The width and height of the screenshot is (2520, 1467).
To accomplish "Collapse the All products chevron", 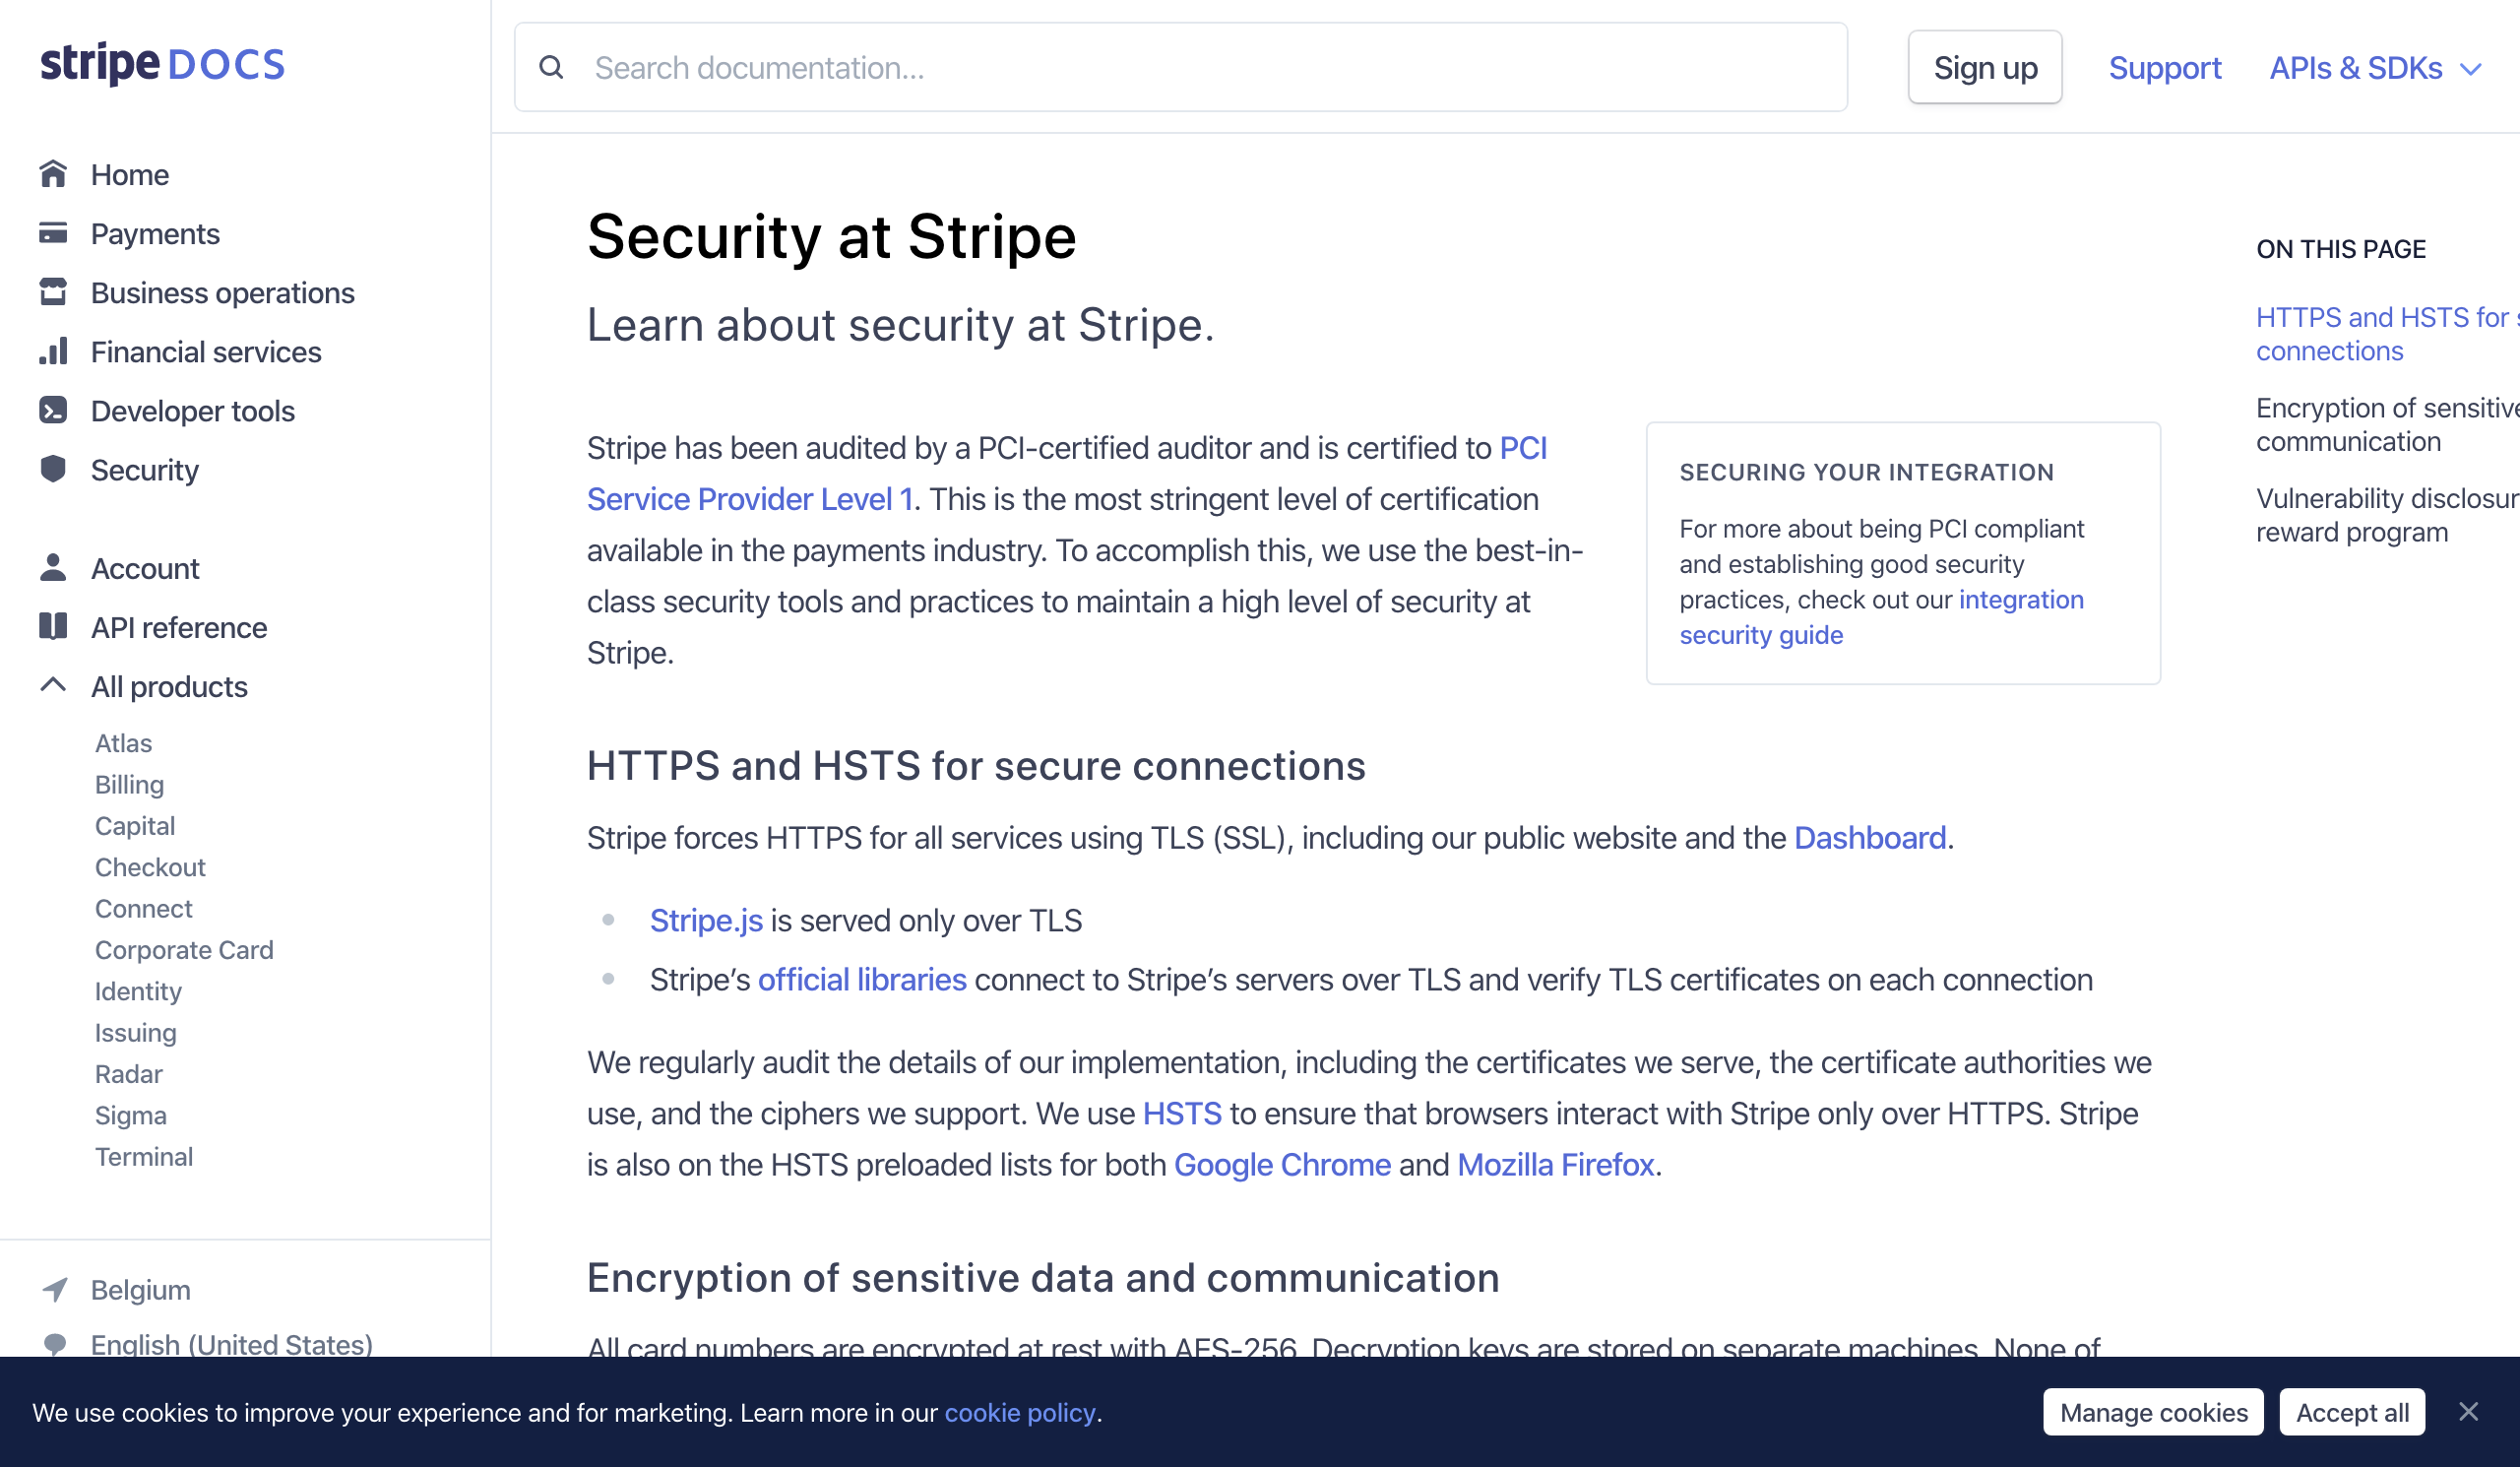I will click(x=53, y=685).
